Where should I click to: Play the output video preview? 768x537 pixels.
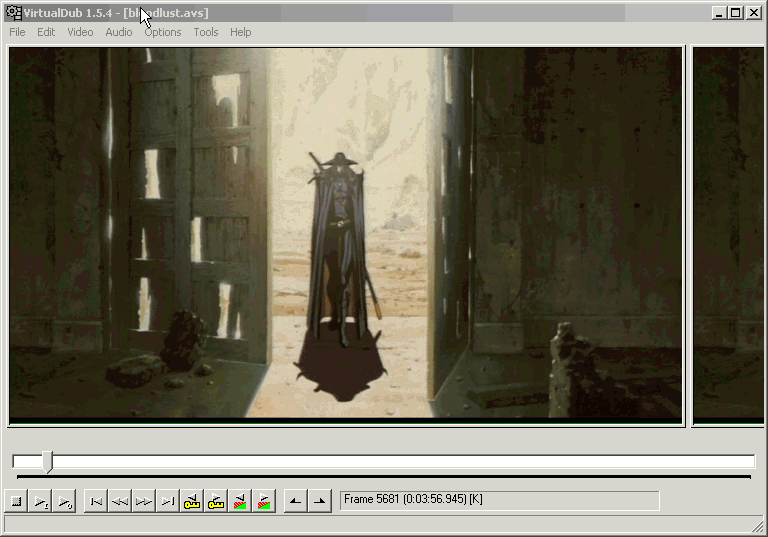[x=65, y=501]
